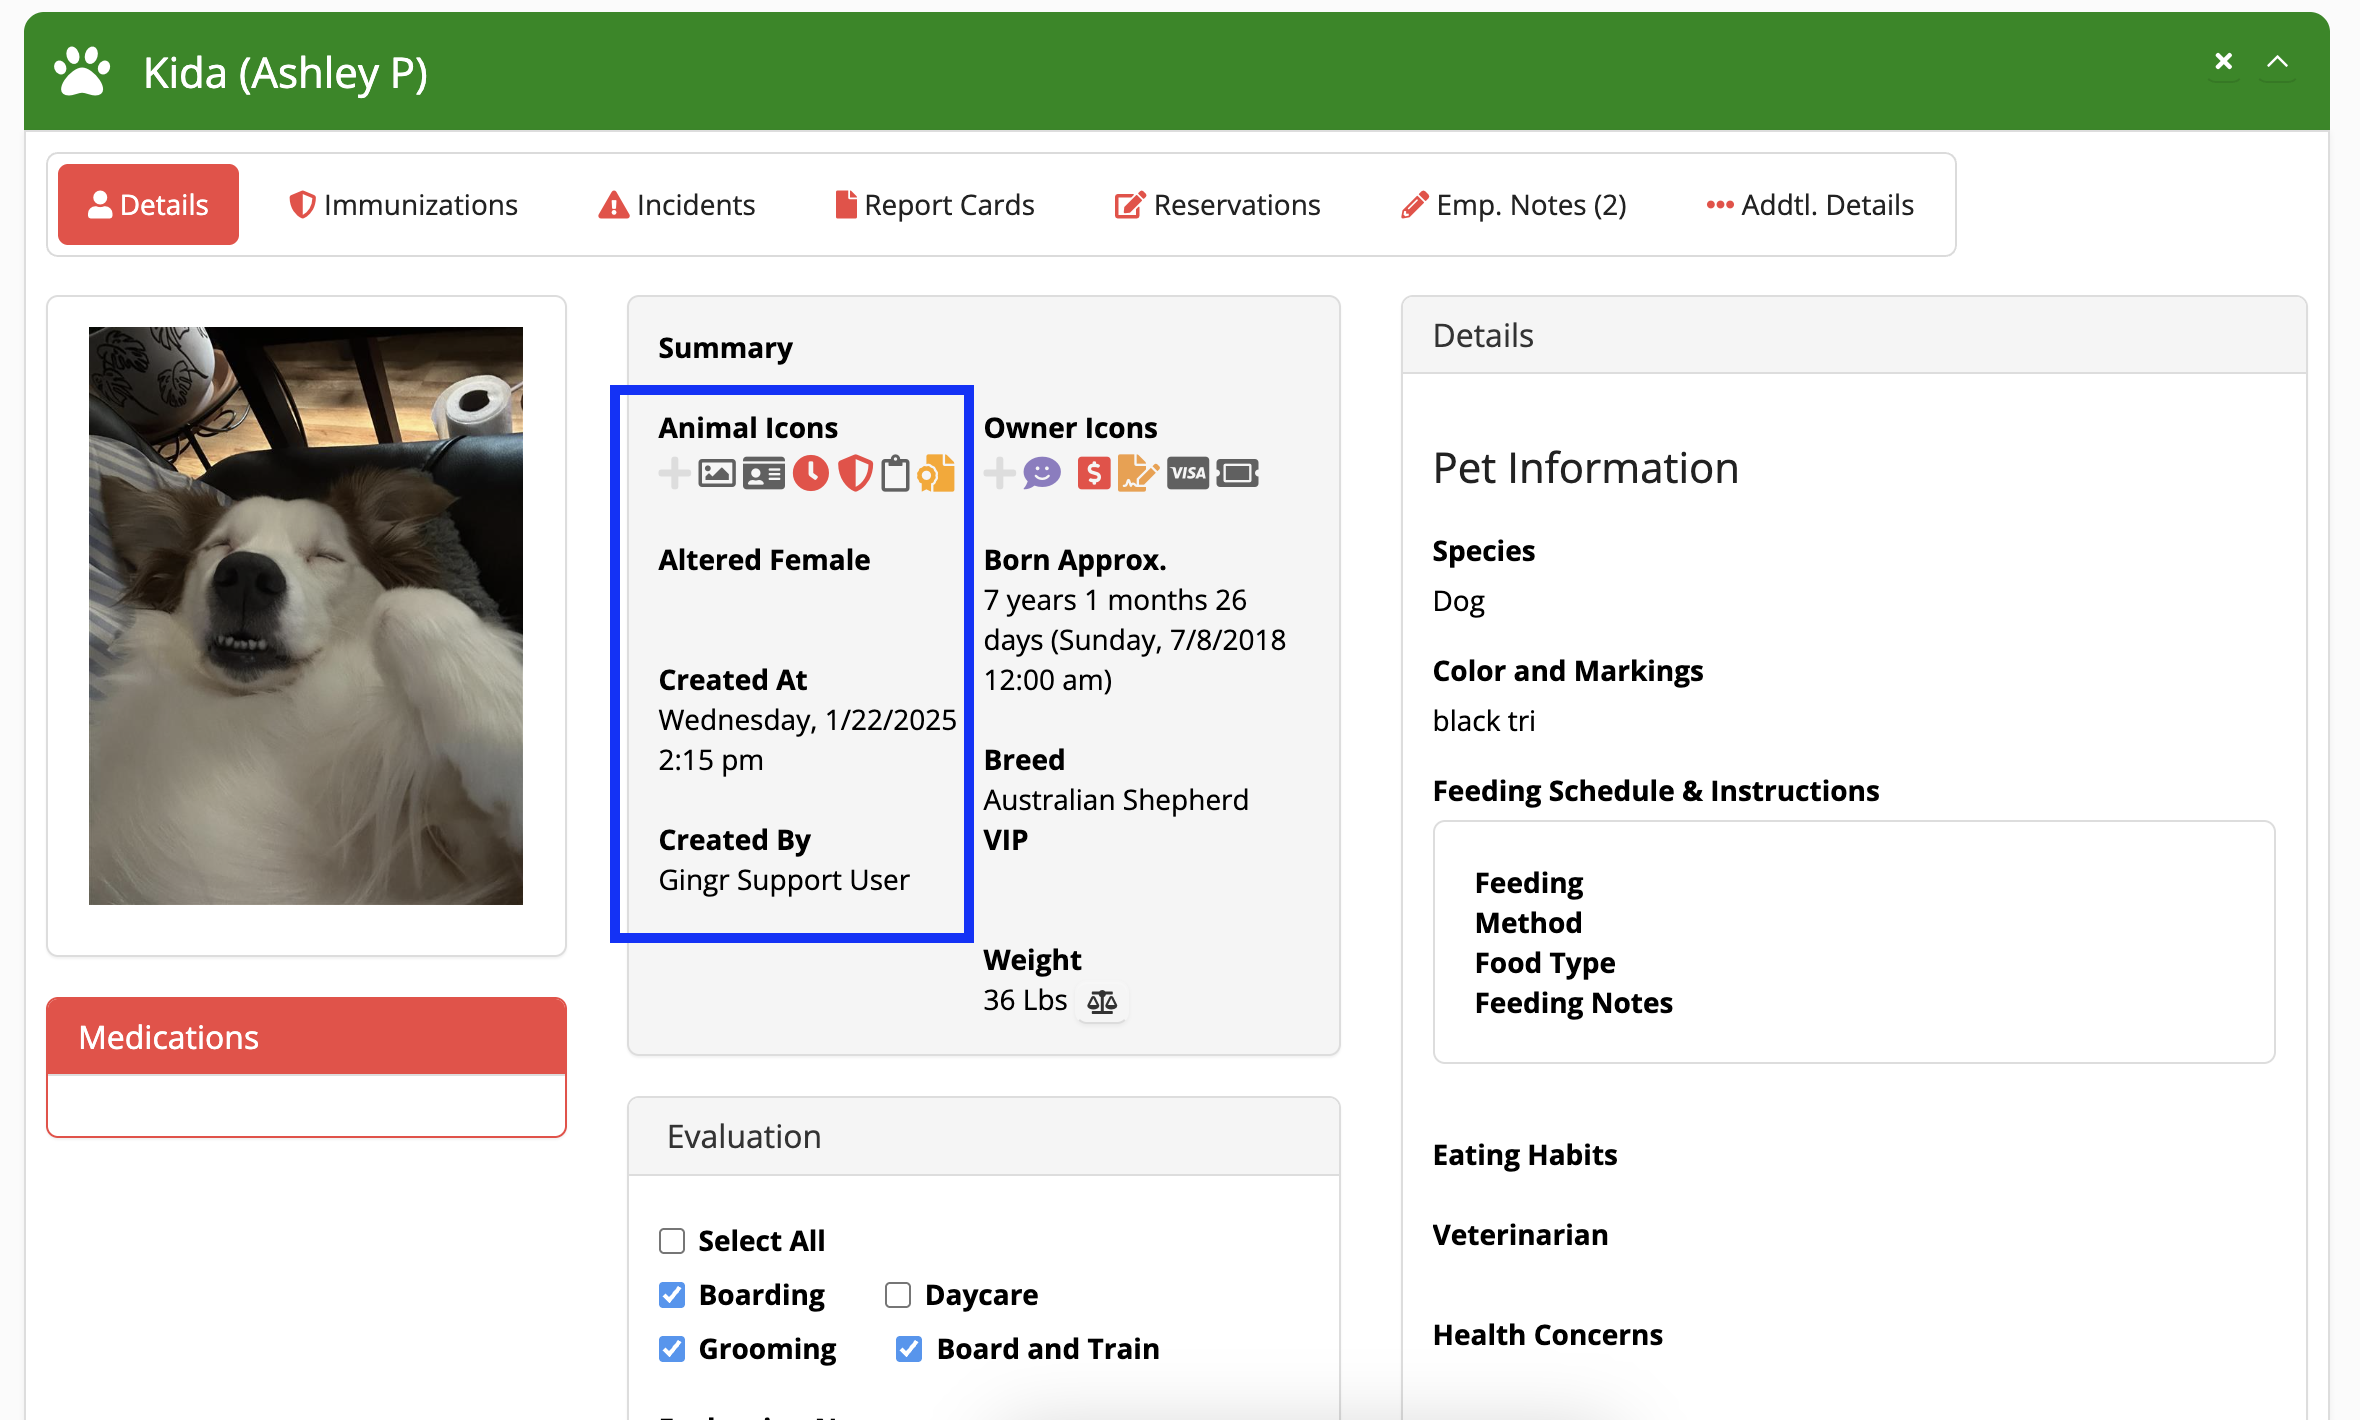The height and width of the screenshot is (1420, 2360).
Task: Click the 'VIP' label under Breed
Action: tap(1006, 840)
